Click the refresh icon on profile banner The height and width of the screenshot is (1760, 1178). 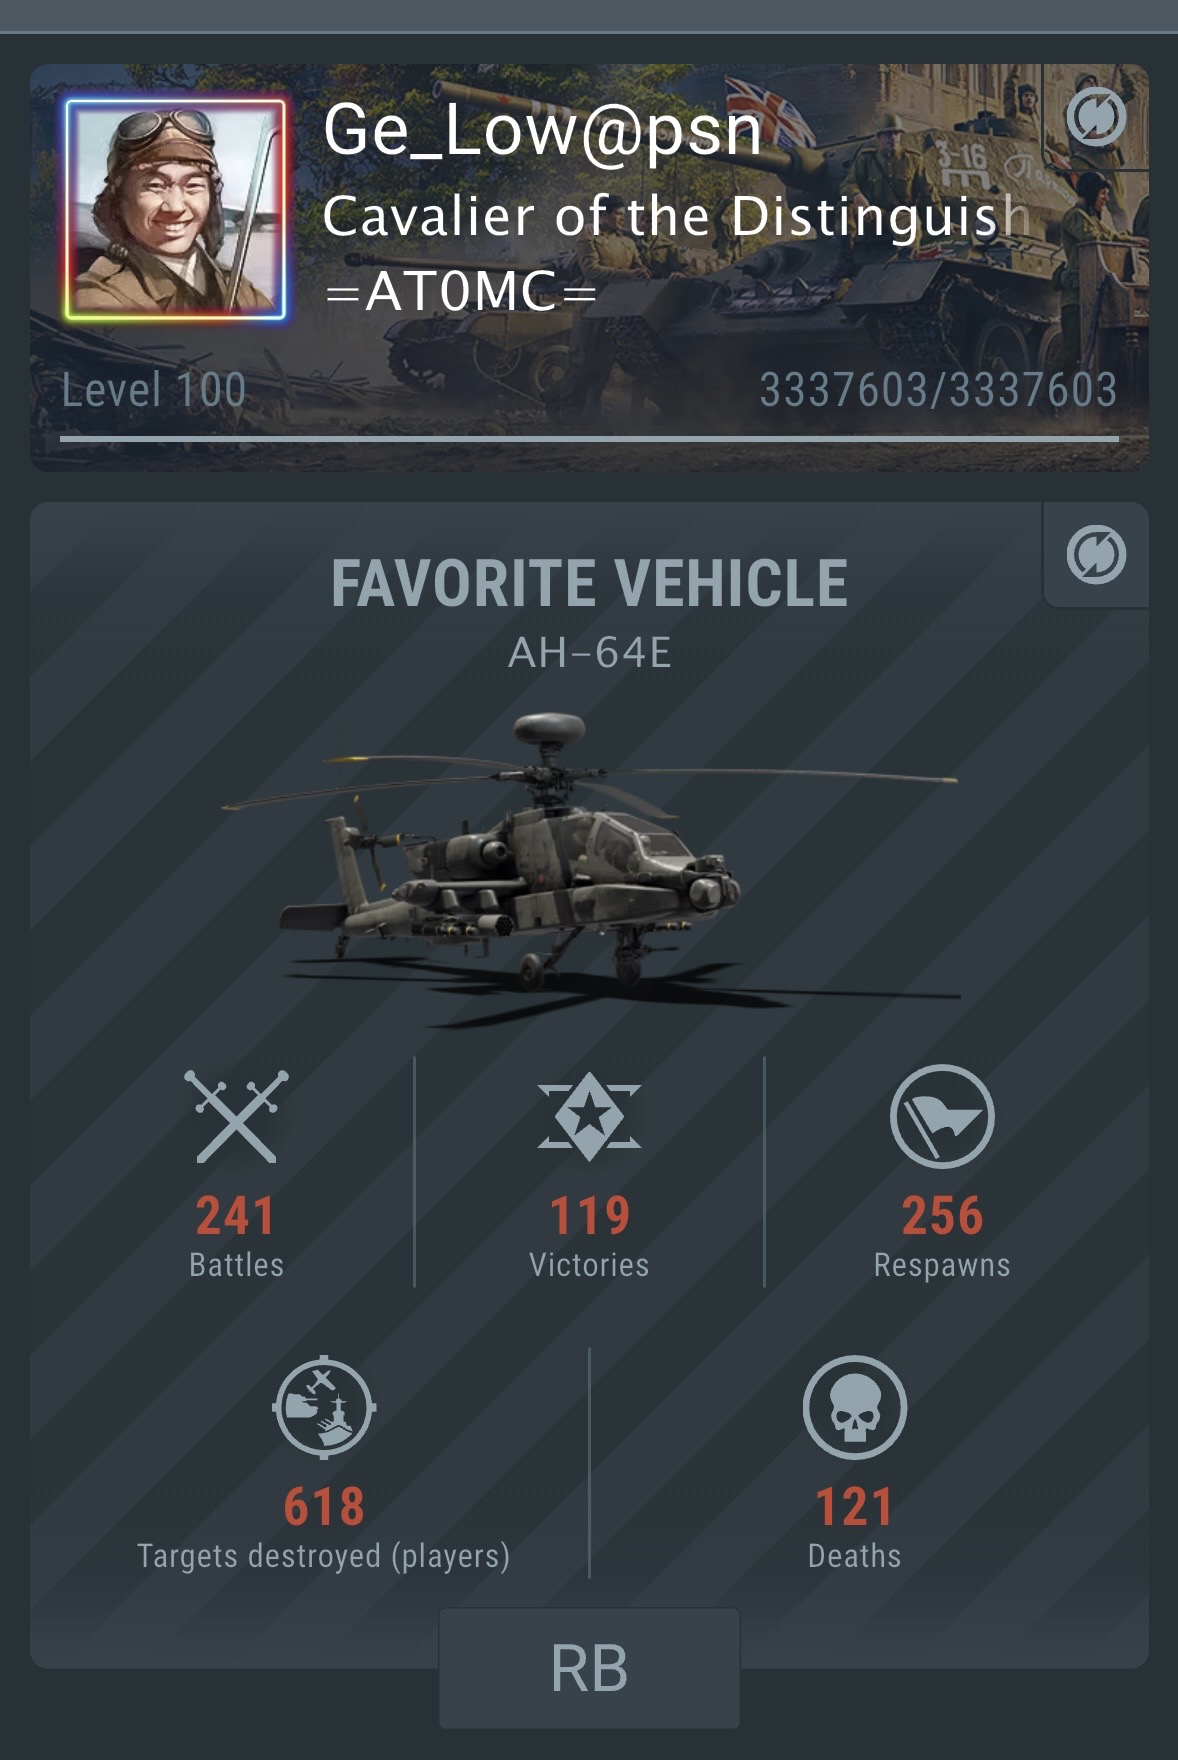coord(1096,118)
